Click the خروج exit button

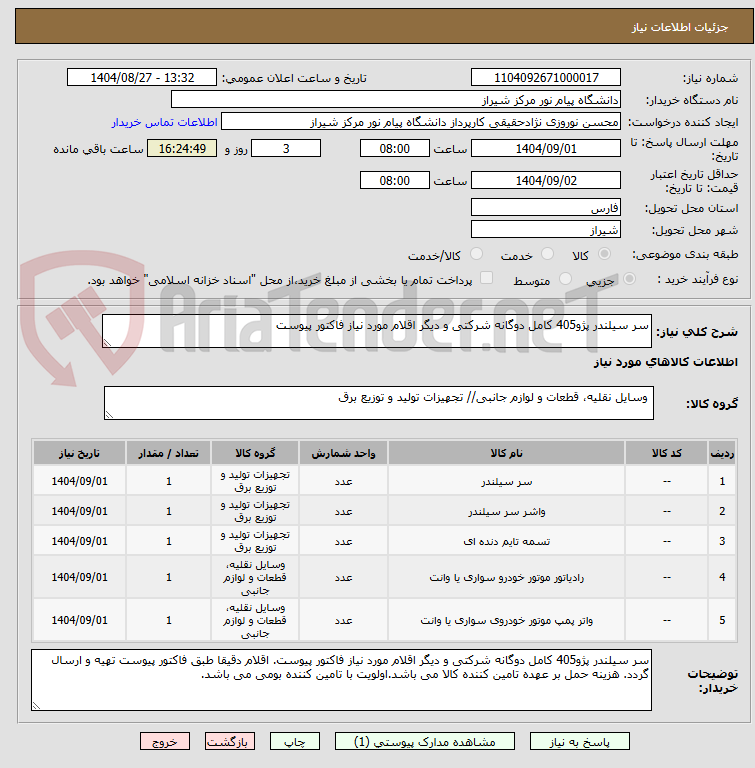(165, 742)
